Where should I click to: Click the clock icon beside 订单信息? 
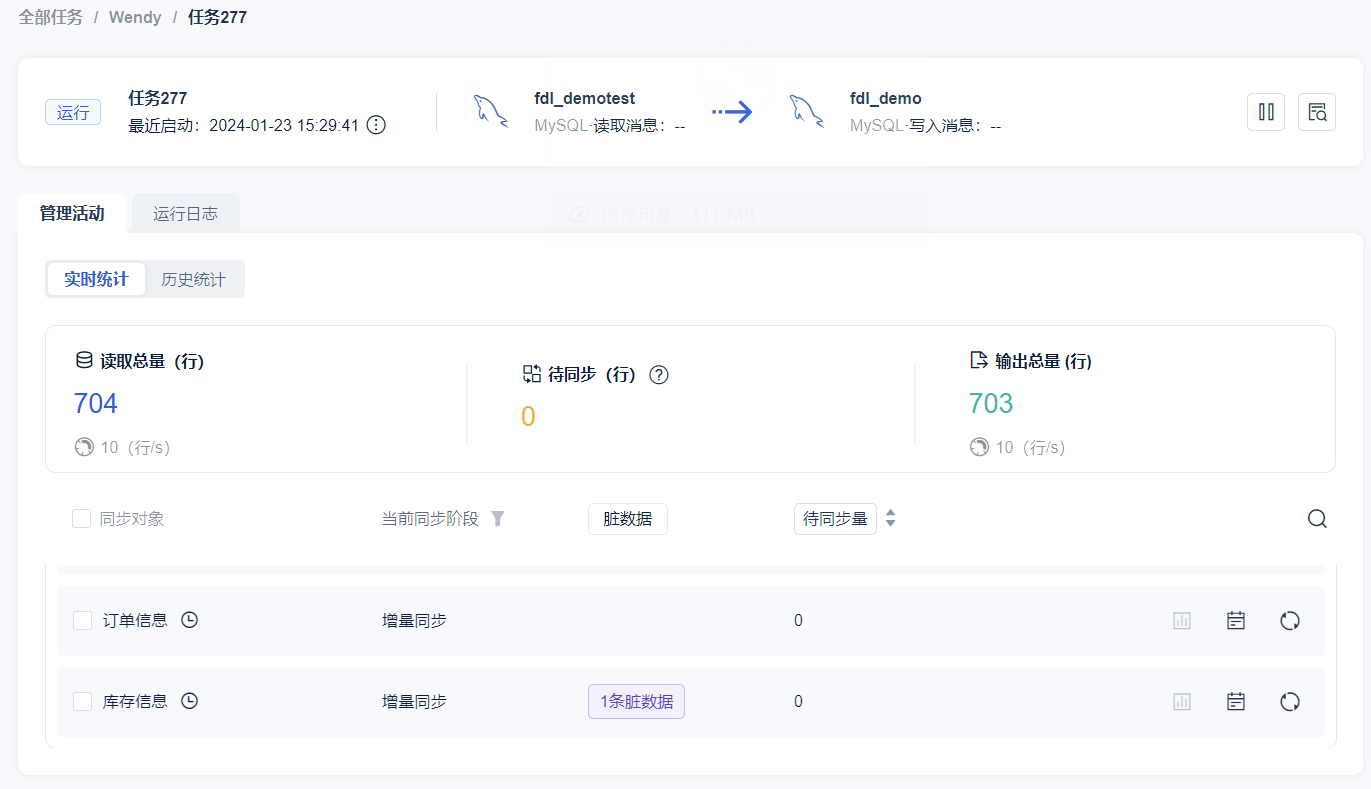[x=189, y=620]
